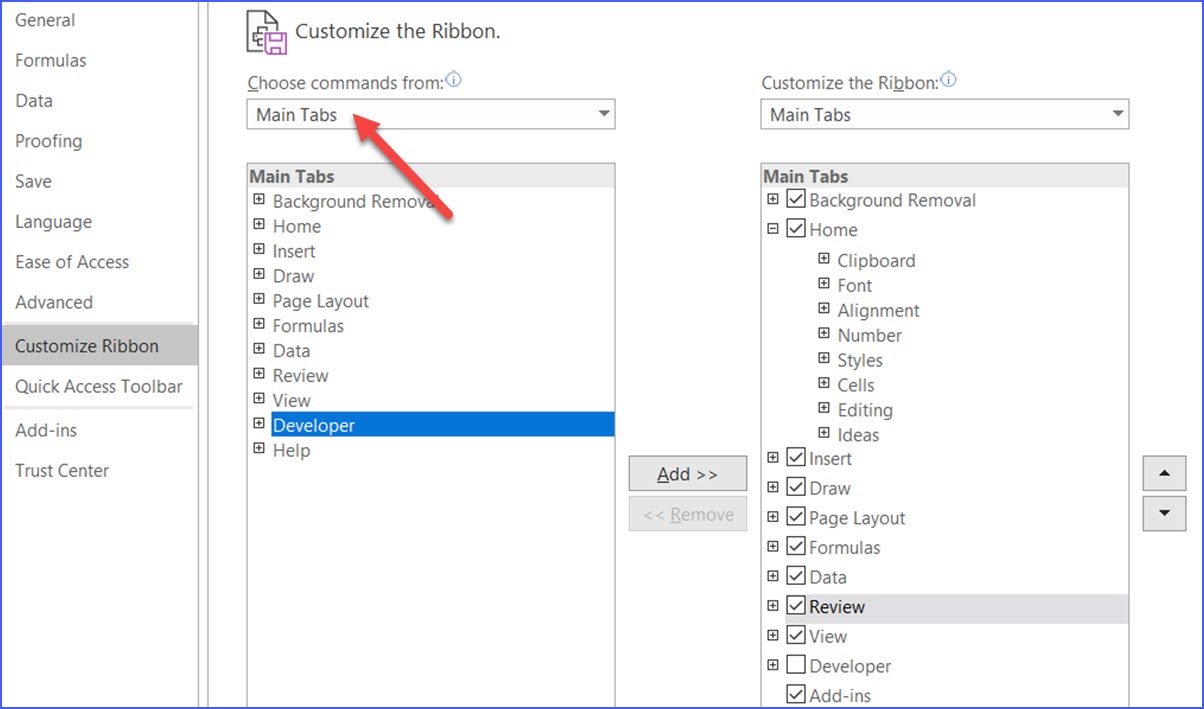Switch to Quick Access Toolbar settings

(x=99, y=387)
